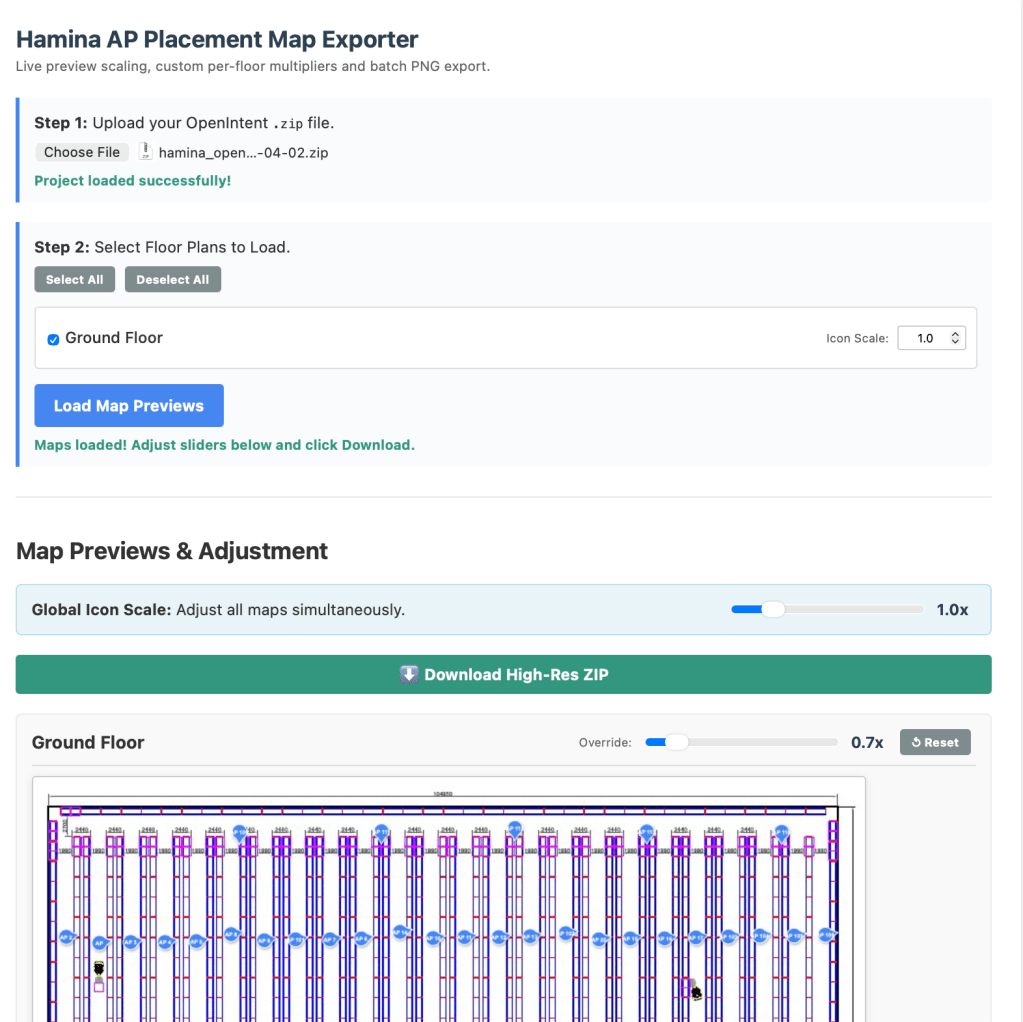Click the selected zip filename text
Image resolution: width=1023 pixels, height=1022 pixels.
(243, 153)
